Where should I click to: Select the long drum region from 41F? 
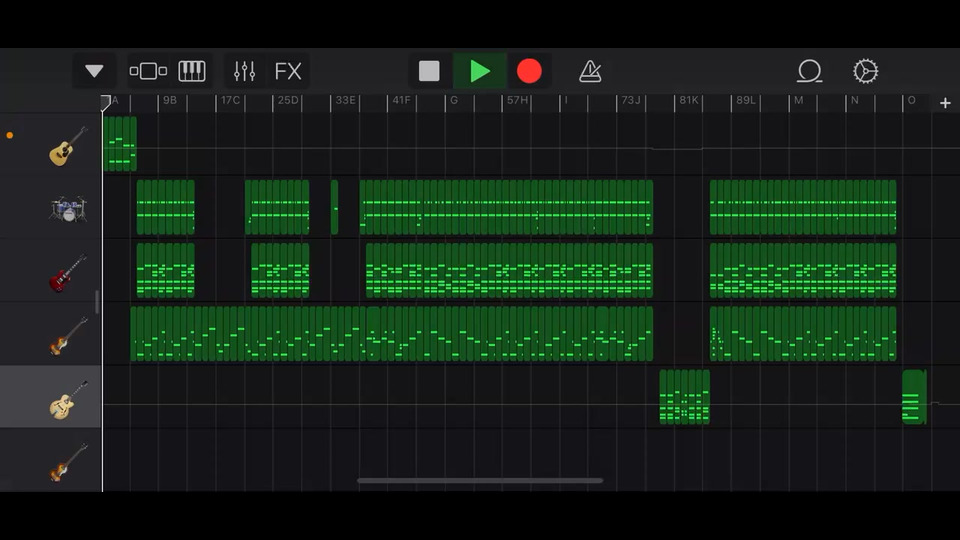click(506, 207)
